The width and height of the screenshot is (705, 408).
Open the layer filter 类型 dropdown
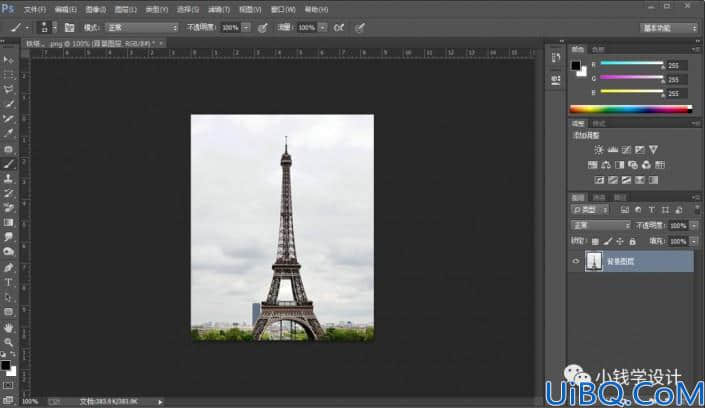tap(590, 210)
